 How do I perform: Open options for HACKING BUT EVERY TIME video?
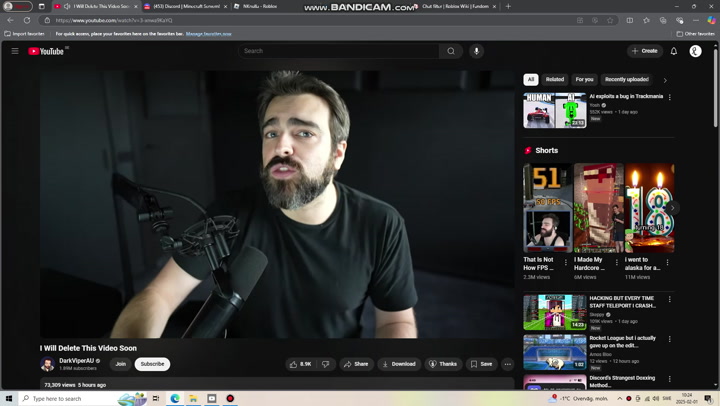[x=669, y=299]
